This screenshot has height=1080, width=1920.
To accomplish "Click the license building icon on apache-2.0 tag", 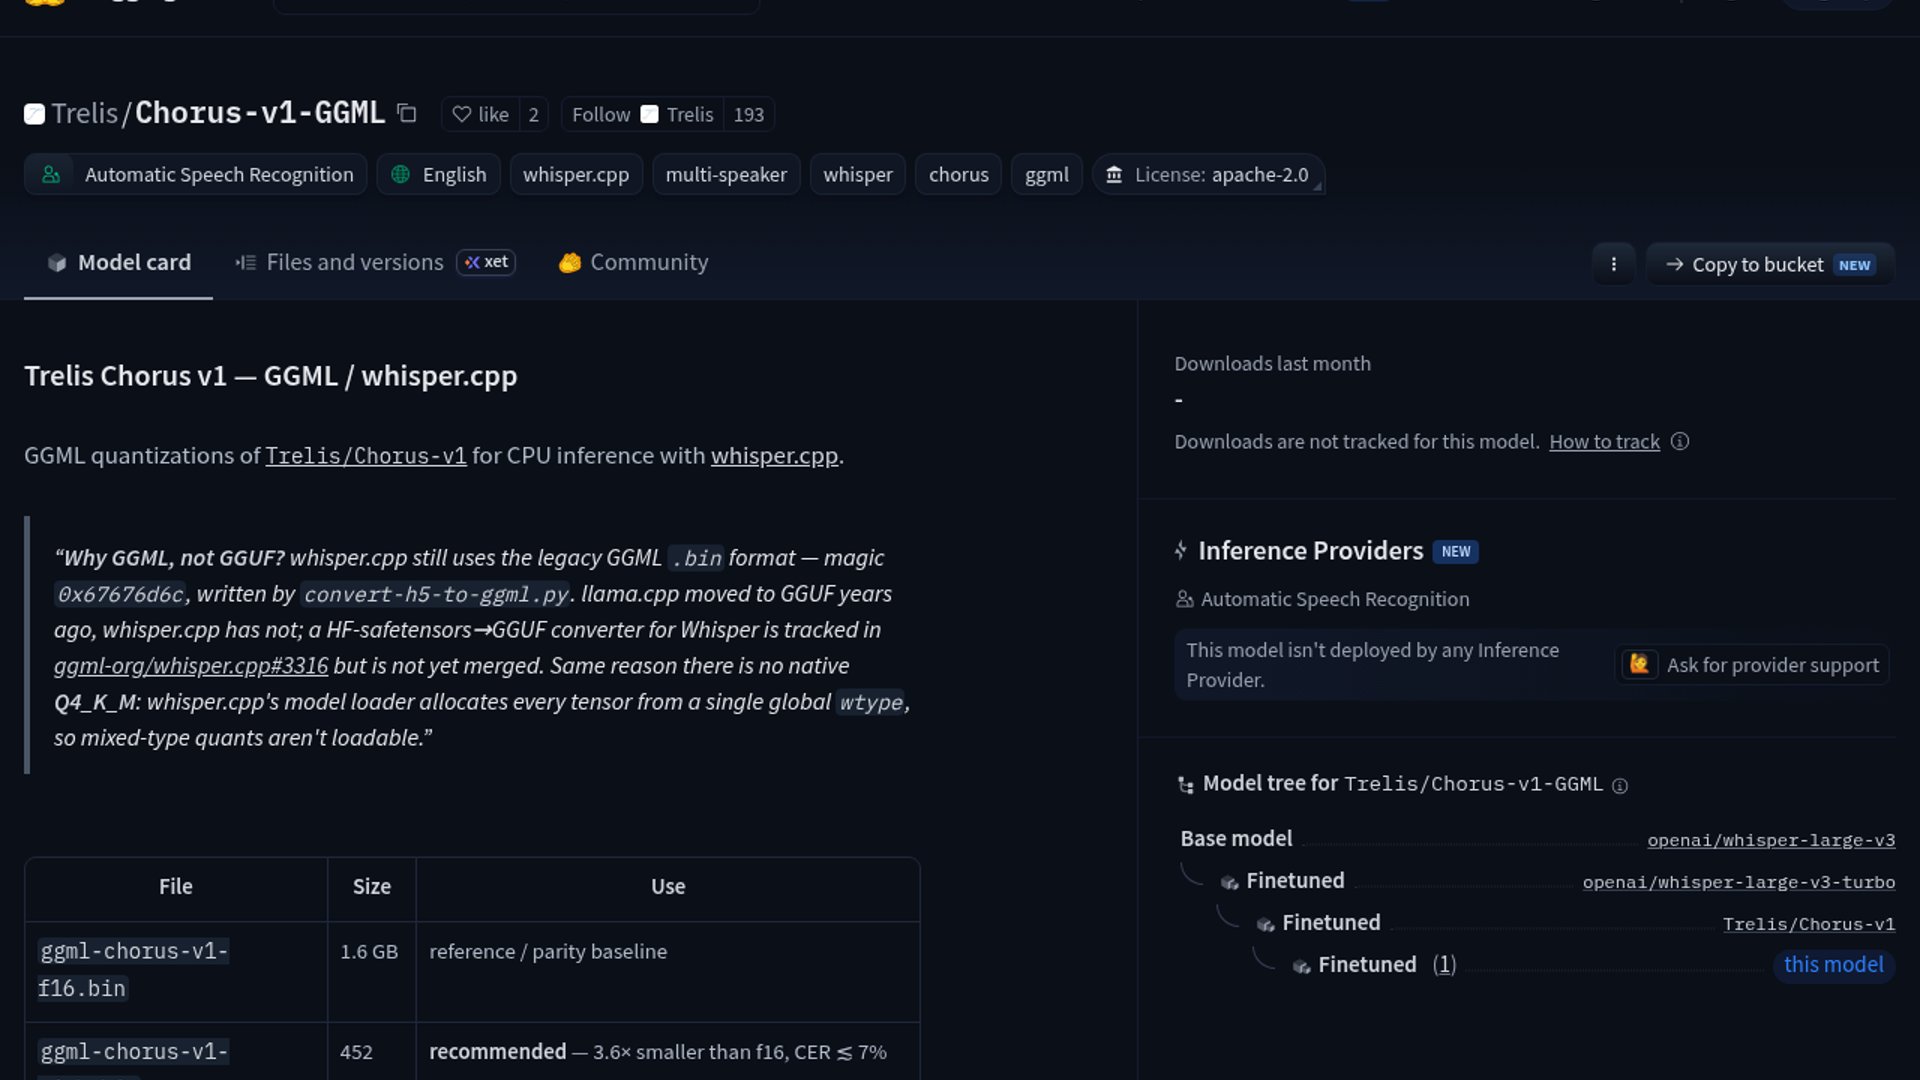I will click(1114, 174).
